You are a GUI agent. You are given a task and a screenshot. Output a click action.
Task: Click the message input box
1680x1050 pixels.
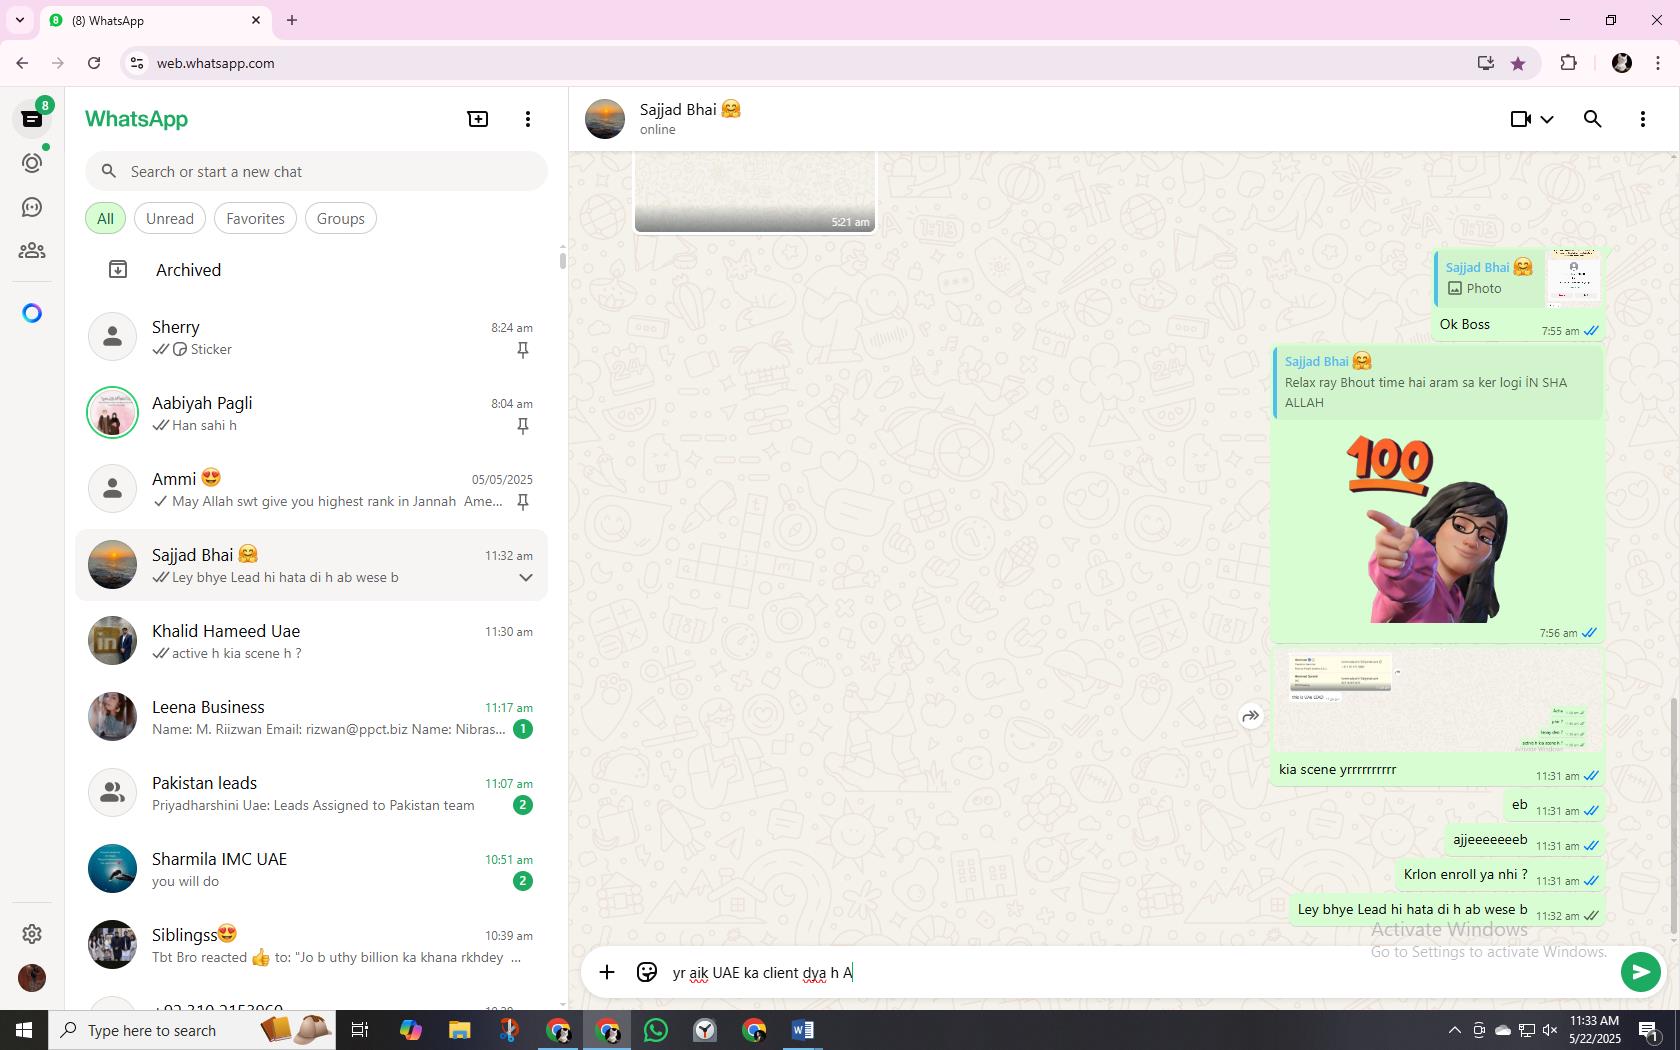click(x=1140, y=972)
